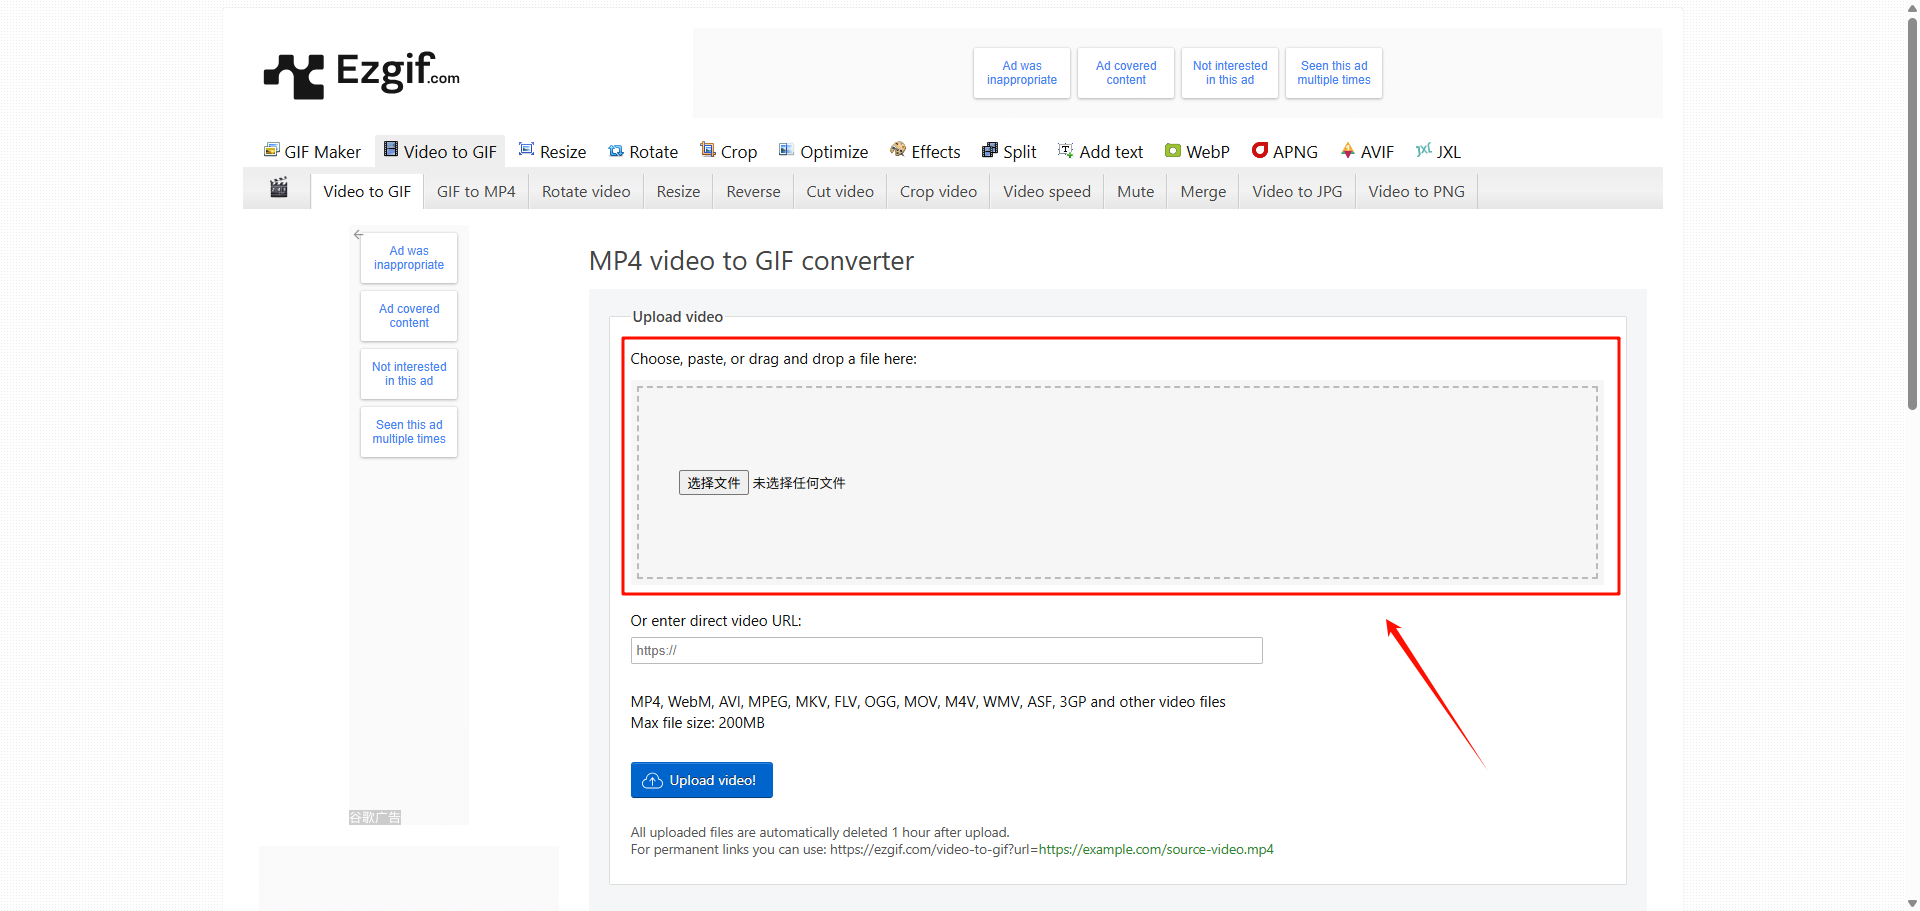
Task: Open the Effects menu item
Action: (925, 151)
